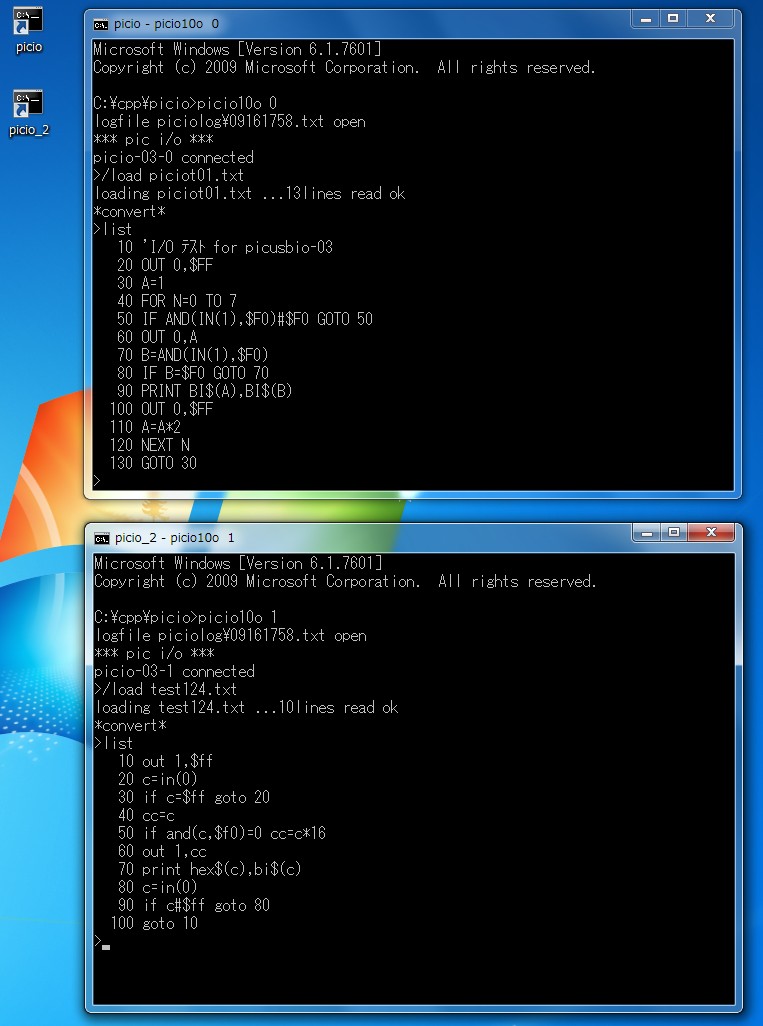Click 'picio-03-0 connected' status line
Image resolution: width=763 pixels, height=1026 pixels.
[173, 158]
